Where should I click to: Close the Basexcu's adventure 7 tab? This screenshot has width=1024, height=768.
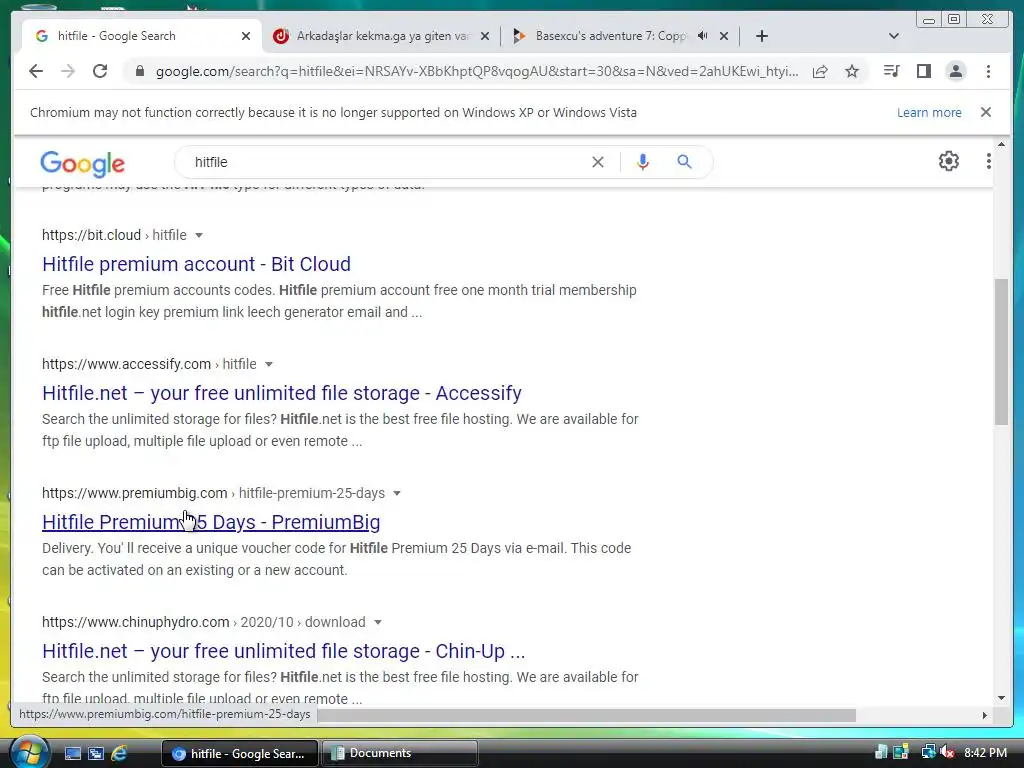point(724,36)
